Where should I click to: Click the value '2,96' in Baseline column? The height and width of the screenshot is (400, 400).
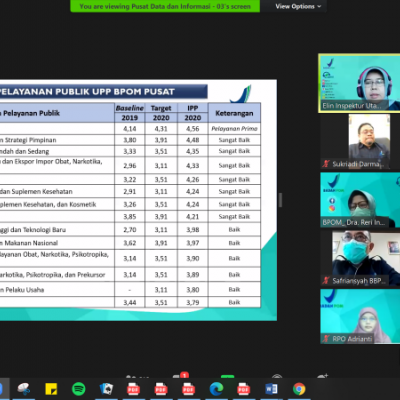tap(130, 165)
